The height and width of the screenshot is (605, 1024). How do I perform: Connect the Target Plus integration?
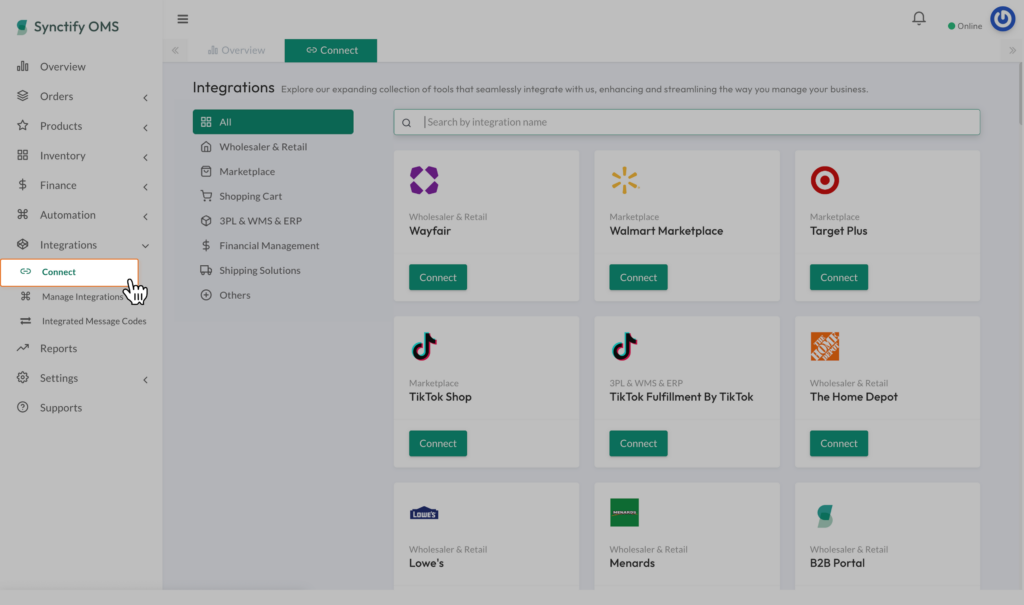839,277
